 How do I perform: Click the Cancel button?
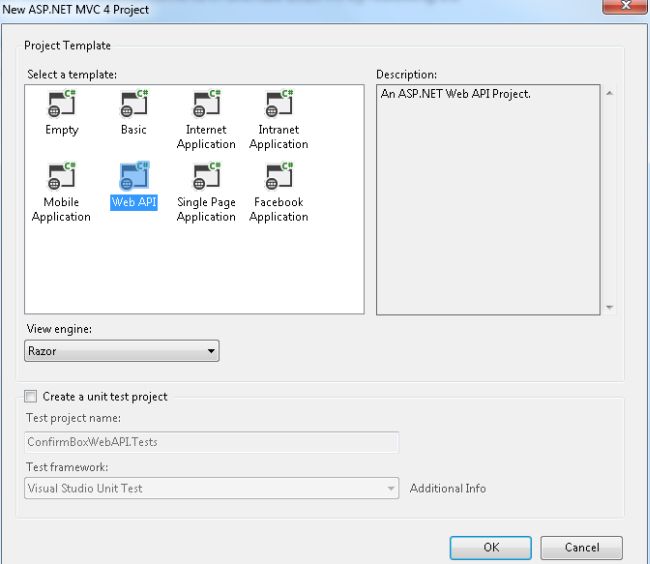coord(582,547)
